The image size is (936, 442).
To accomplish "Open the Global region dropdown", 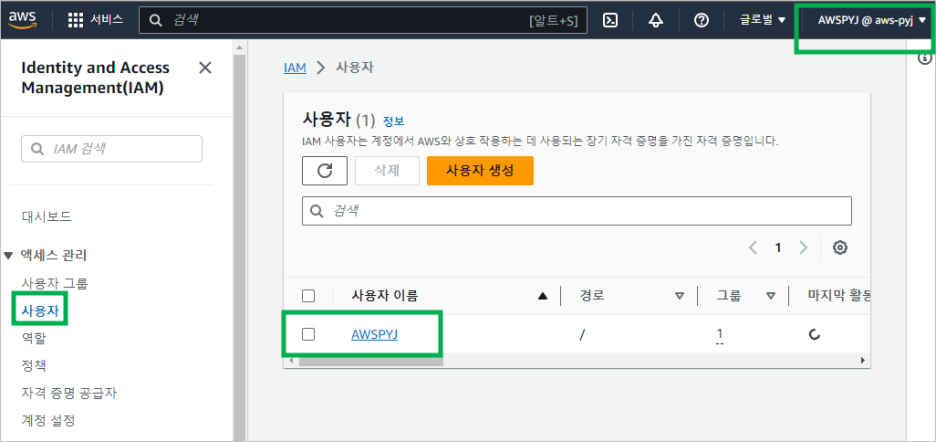I will (763, 20).
